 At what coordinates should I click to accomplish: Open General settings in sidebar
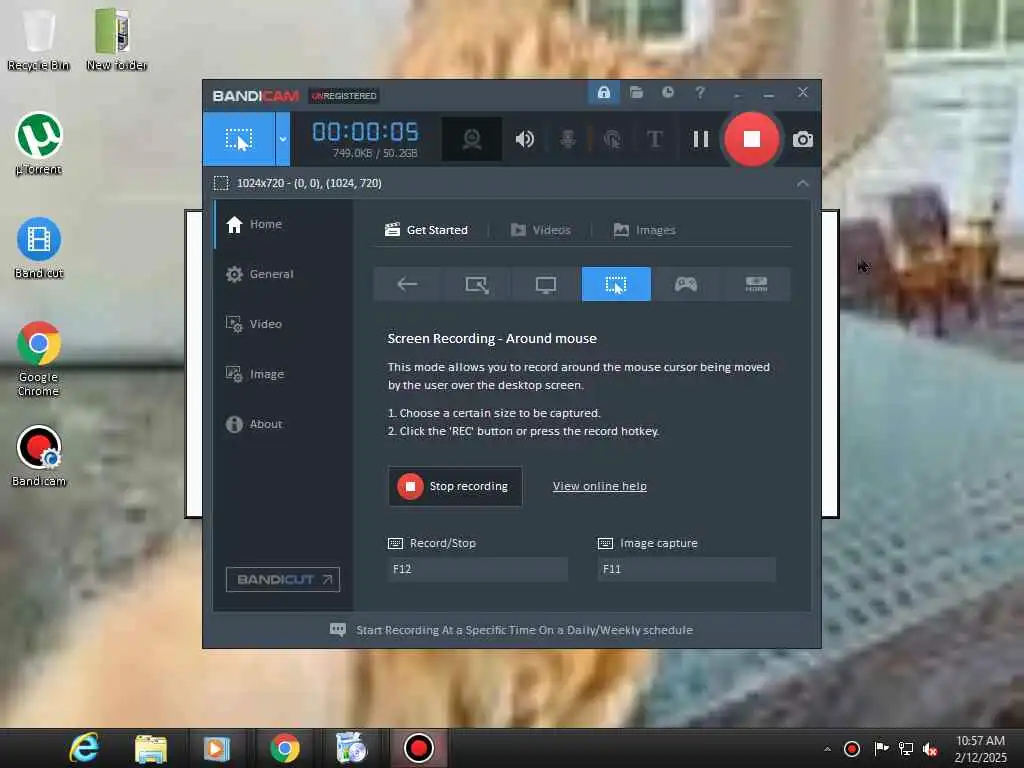click(283, 274)
